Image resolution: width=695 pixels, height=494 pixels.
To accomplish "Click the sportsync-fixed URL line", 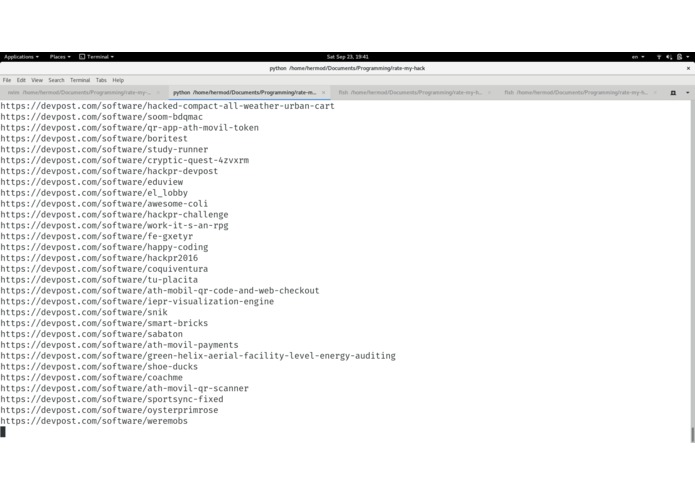I will [x=112, y=399].
